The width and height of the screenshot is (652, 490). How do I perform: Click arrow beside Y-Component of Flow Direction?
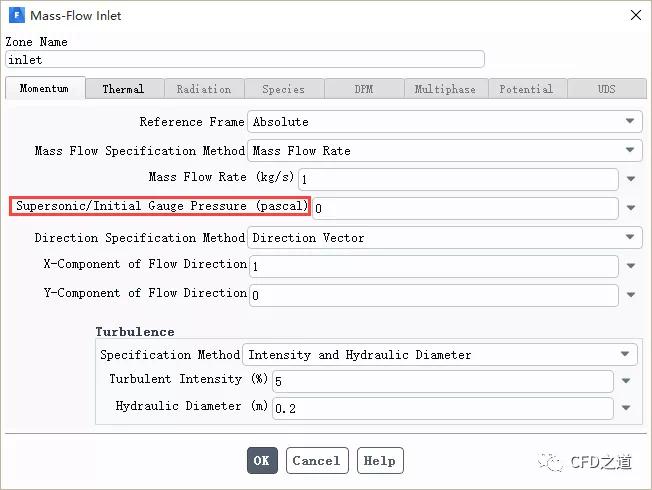click(631, 295)
